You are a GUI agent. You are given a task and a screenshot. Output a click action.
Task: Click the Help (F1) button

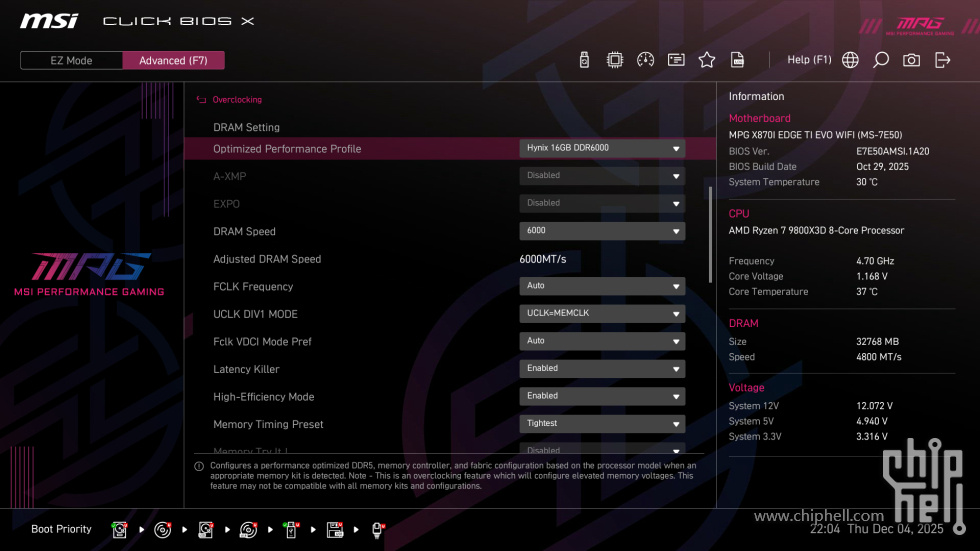(x=809, y=60)
